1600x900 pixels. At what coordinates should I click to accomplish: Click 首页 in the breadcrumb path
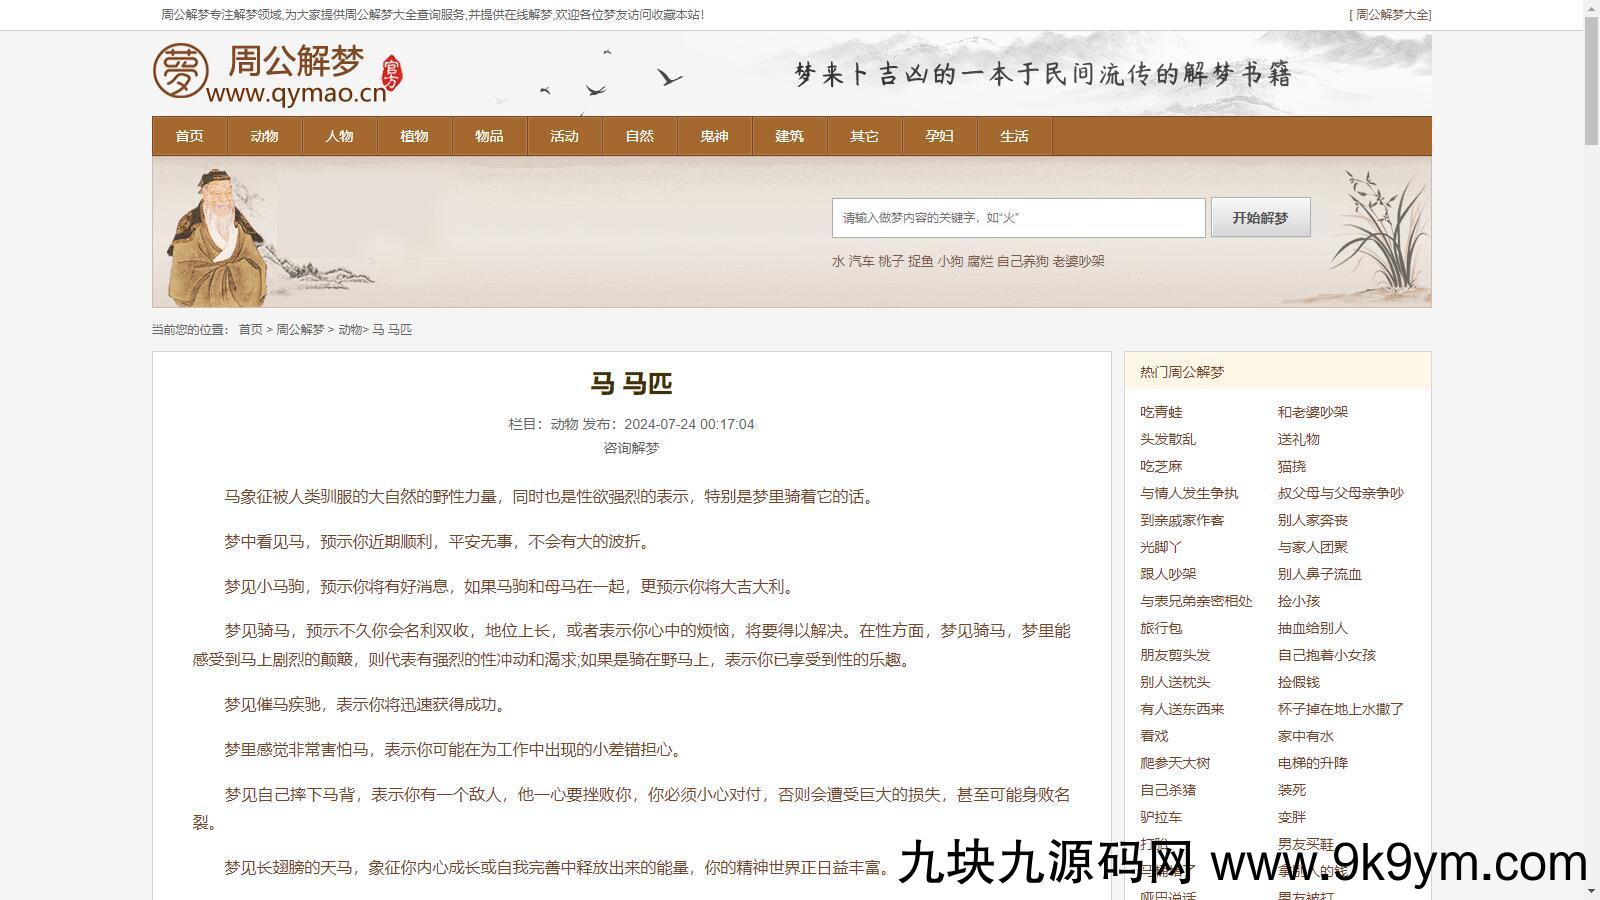click(x=250, y=329)
